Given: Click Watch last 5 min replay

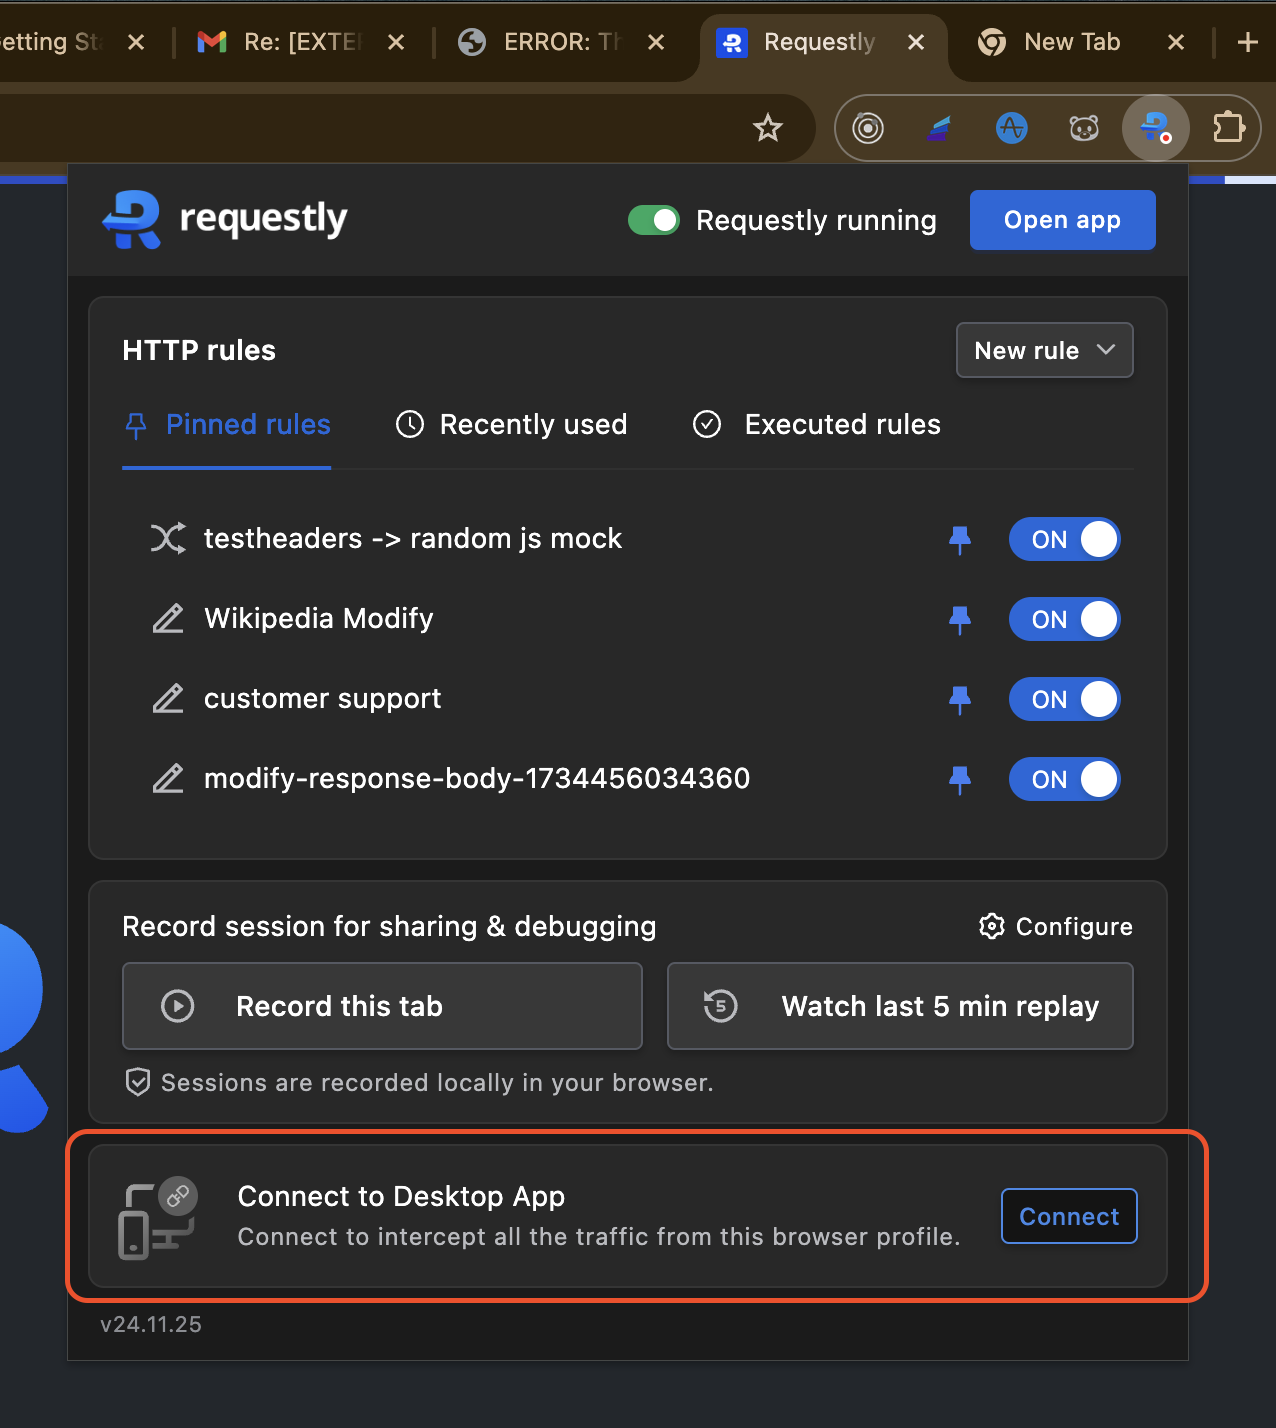Looking at the screenshot, I should [x=900, y=1006].
